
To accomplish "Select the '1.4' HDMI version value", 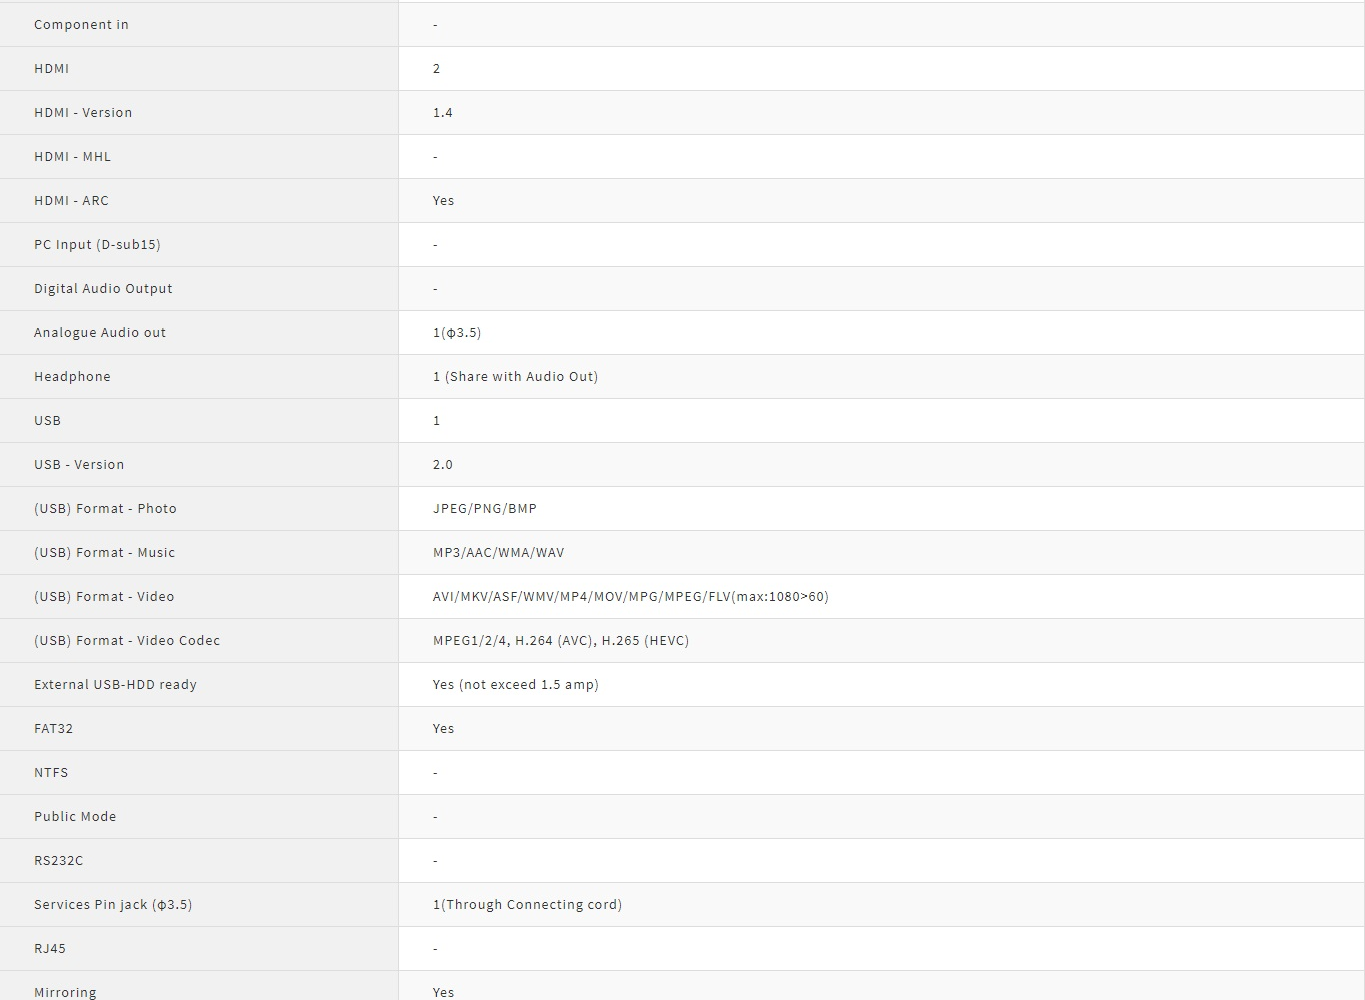I will (442, 113).
